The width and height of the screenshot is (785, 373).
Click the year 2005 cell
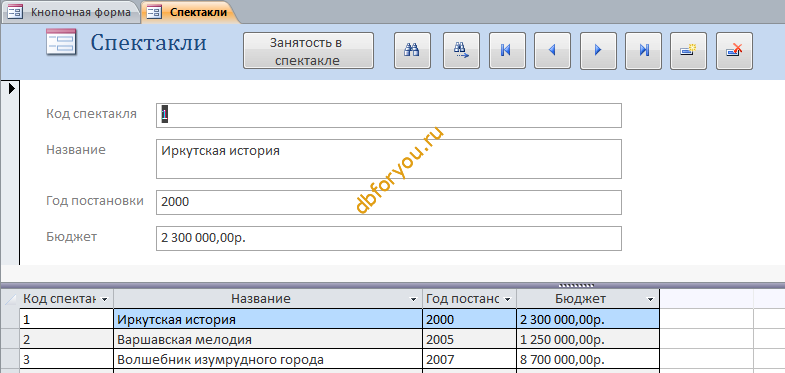tap(470, 339)
